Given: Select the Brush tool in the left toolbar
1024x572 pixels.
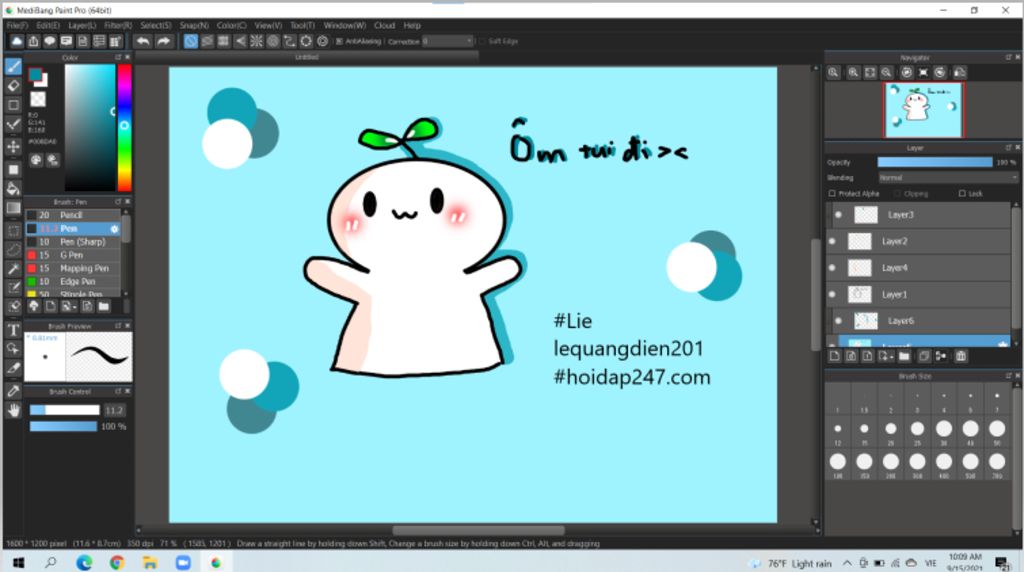Looking at the screenshot, I should click(x=13, y=67).
